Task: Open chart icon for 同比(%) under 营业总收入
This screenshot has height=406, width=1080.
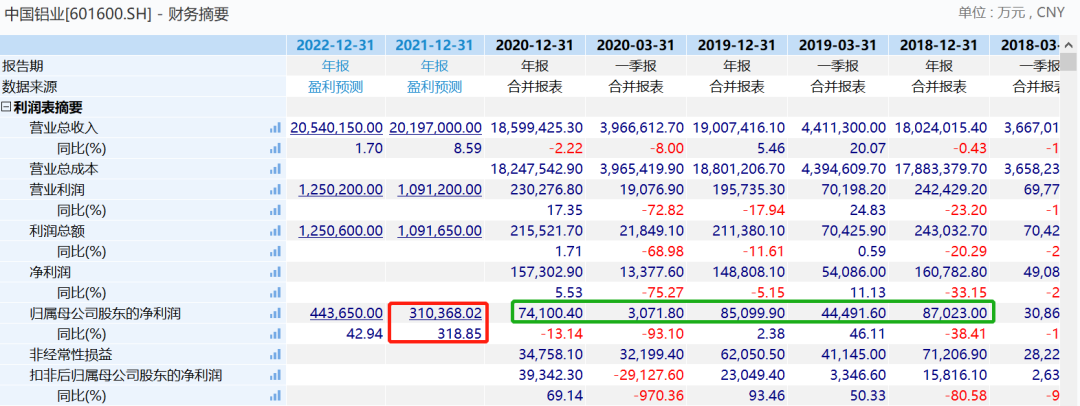Action: tap(276, 148)
